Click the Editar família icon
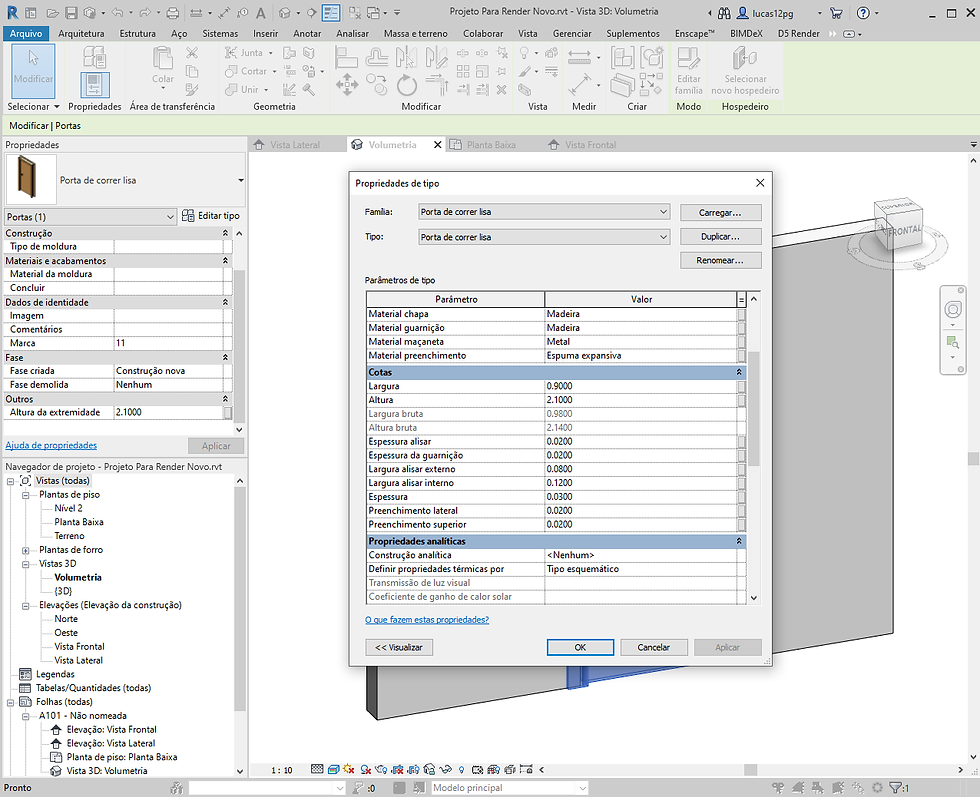 [x=689, y=70]
